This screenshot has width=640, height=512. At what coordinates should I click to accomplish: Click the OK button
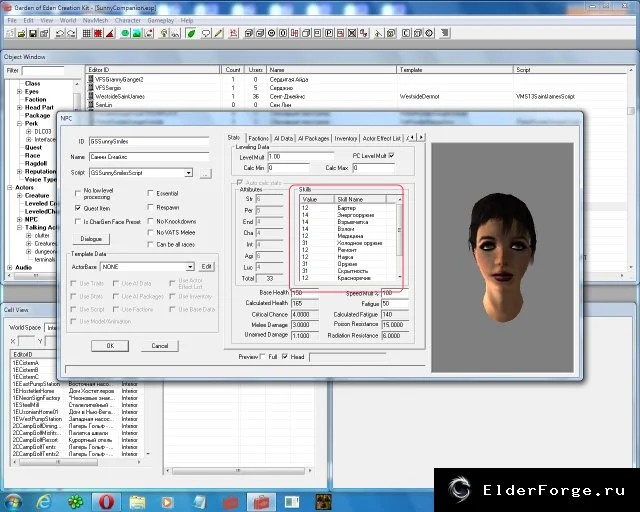tap(110, 346)
